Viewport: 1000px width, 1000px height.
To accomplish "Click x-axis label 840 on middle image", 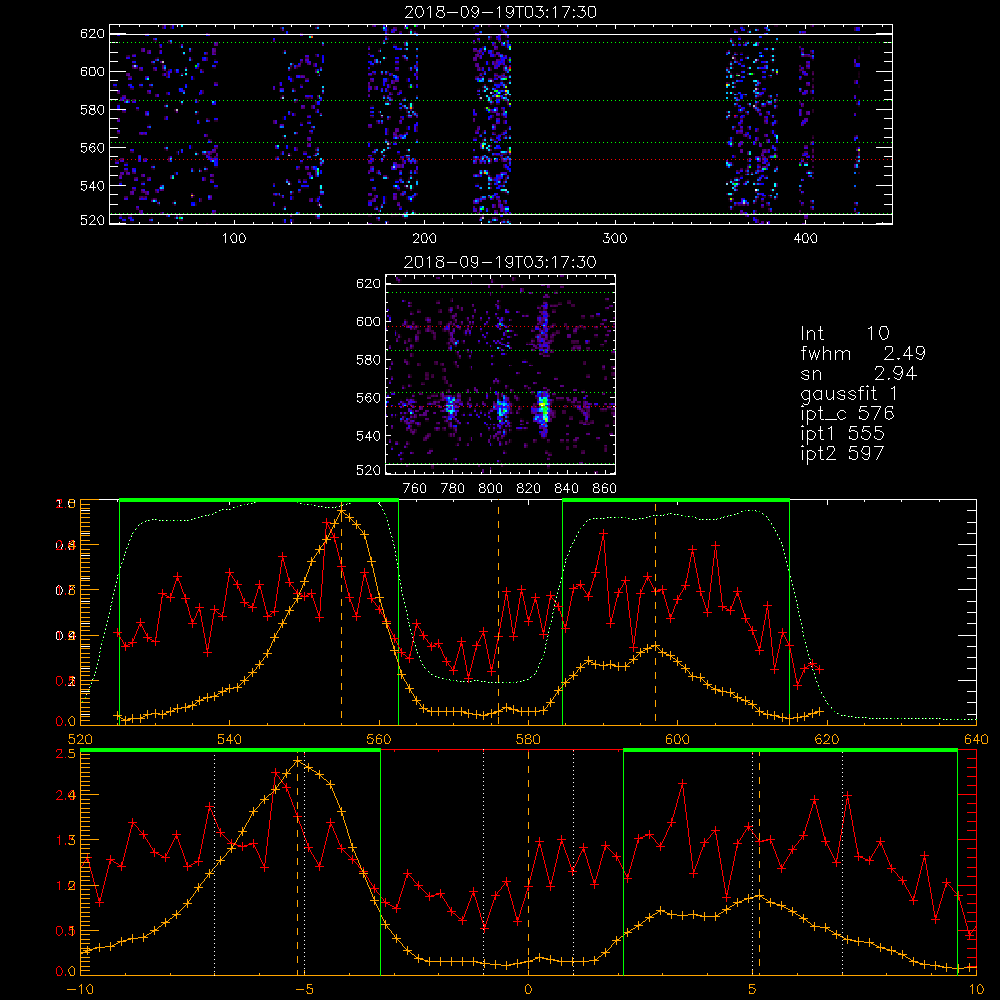I will point(566,489).
